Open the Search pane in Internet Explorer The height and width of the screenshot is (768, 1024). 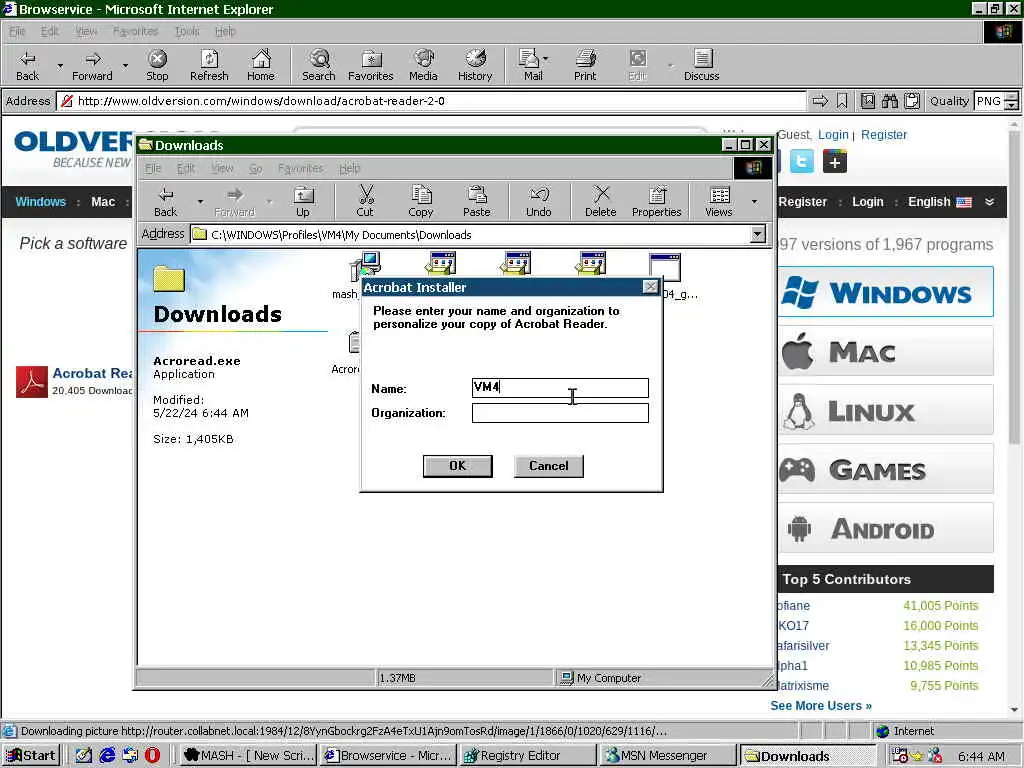pos(319,65)
